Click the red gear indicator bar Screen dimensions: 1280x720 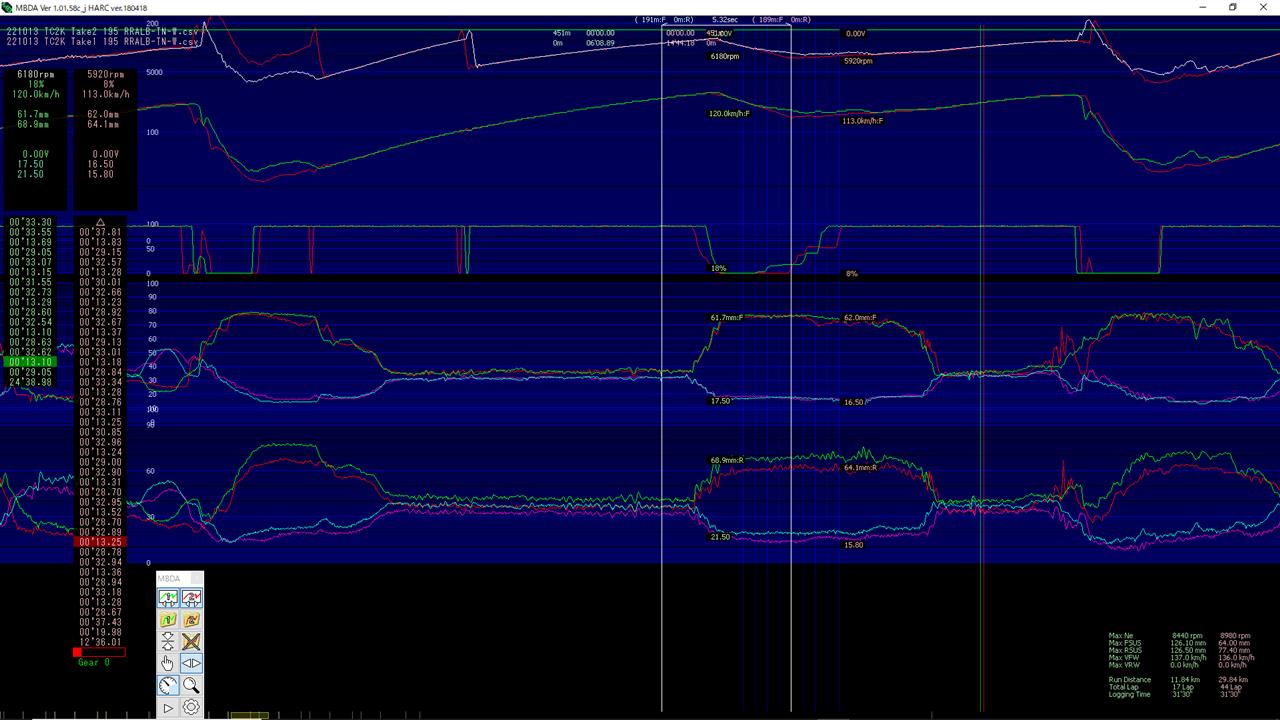(99, 652)
